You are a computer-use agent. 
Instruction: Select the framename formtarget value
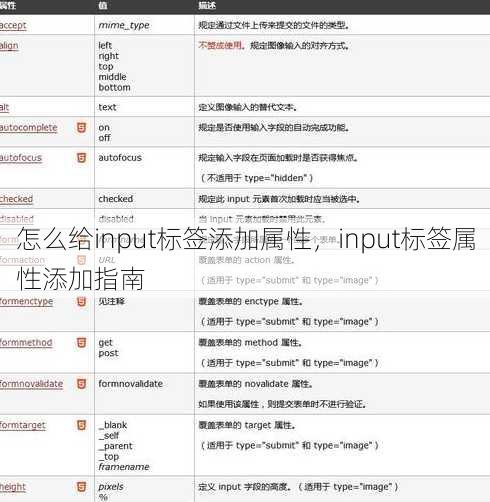pyautogui.click(x=124, y=467)
